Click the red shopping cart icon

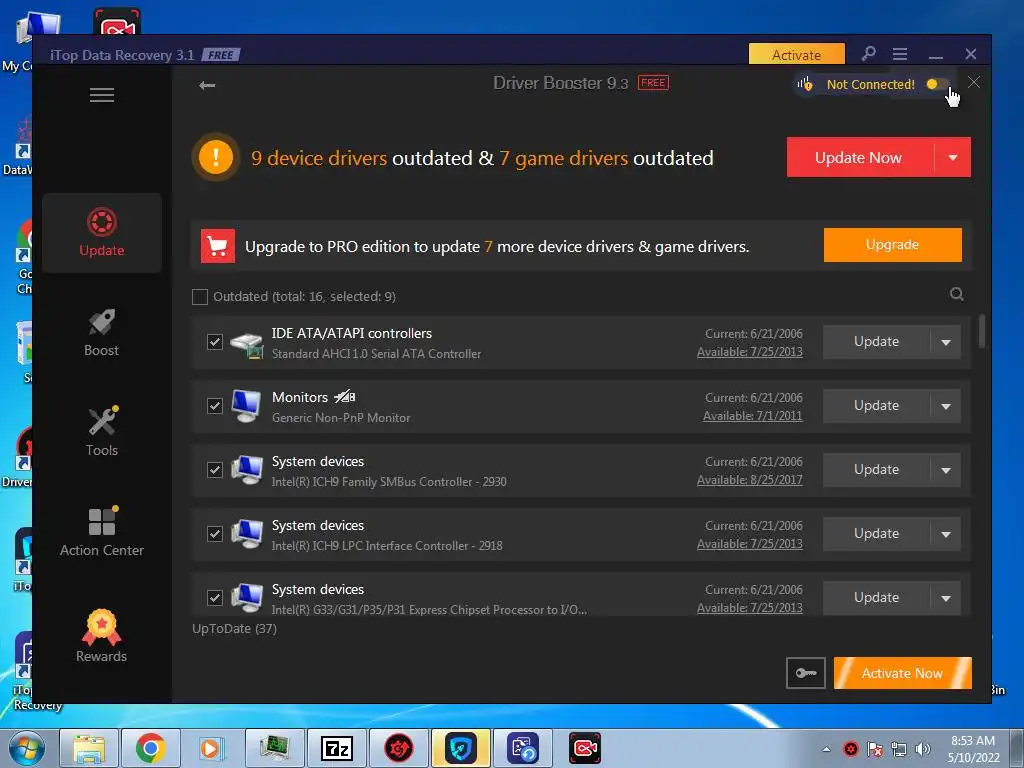pos(217,246)
